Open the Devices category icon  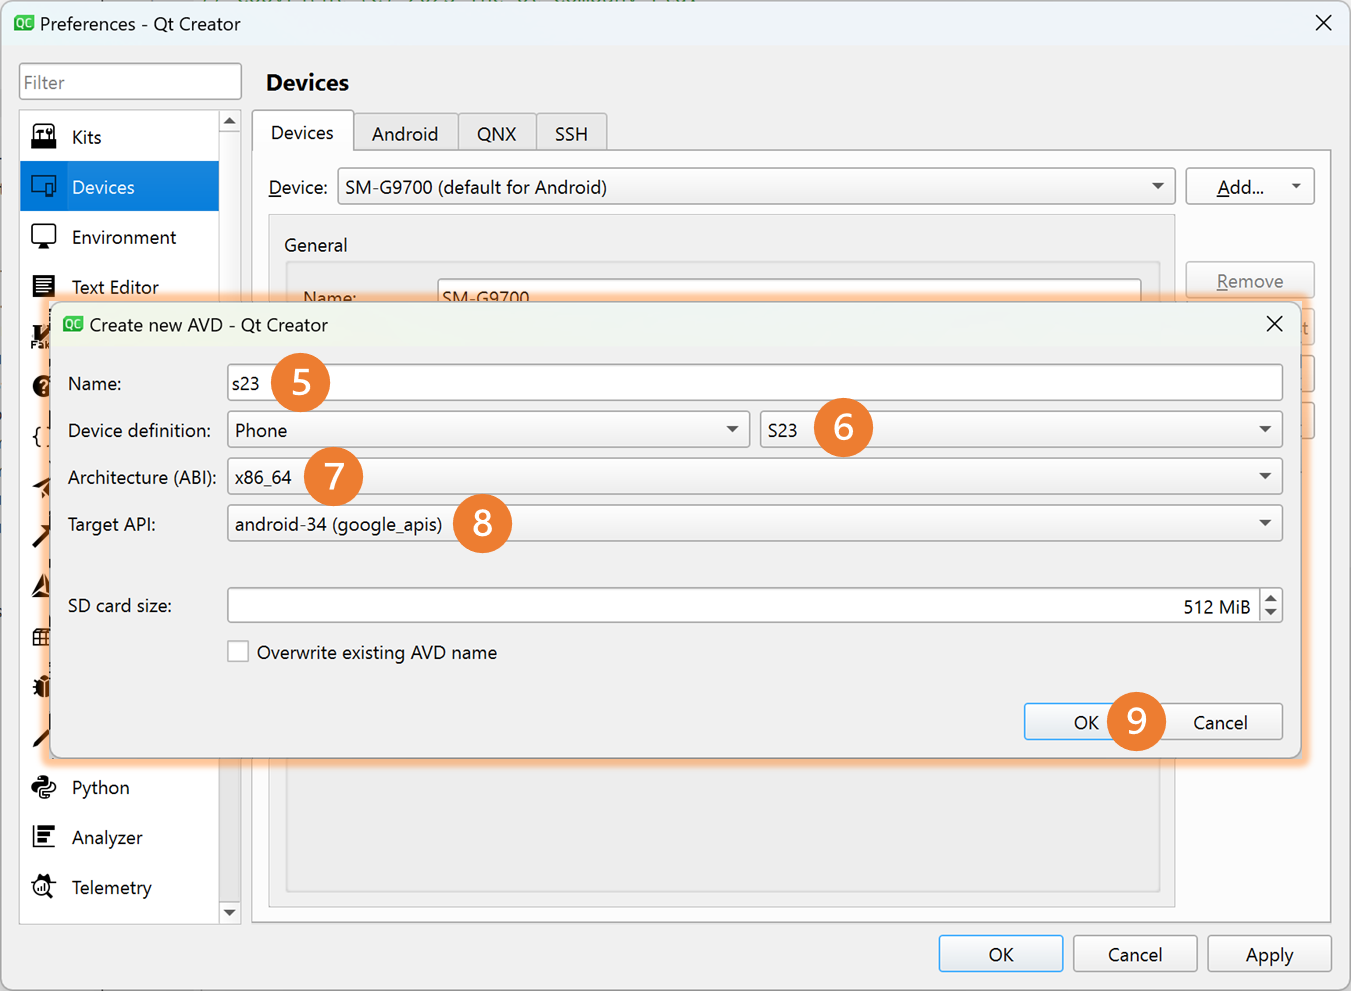(44, 186)
